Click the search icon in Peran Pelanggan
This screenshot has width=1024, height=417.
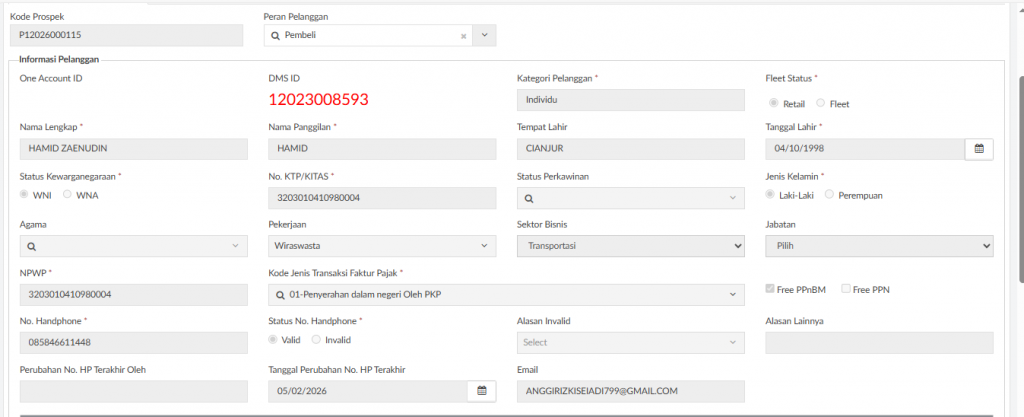(x=276, y=36)
